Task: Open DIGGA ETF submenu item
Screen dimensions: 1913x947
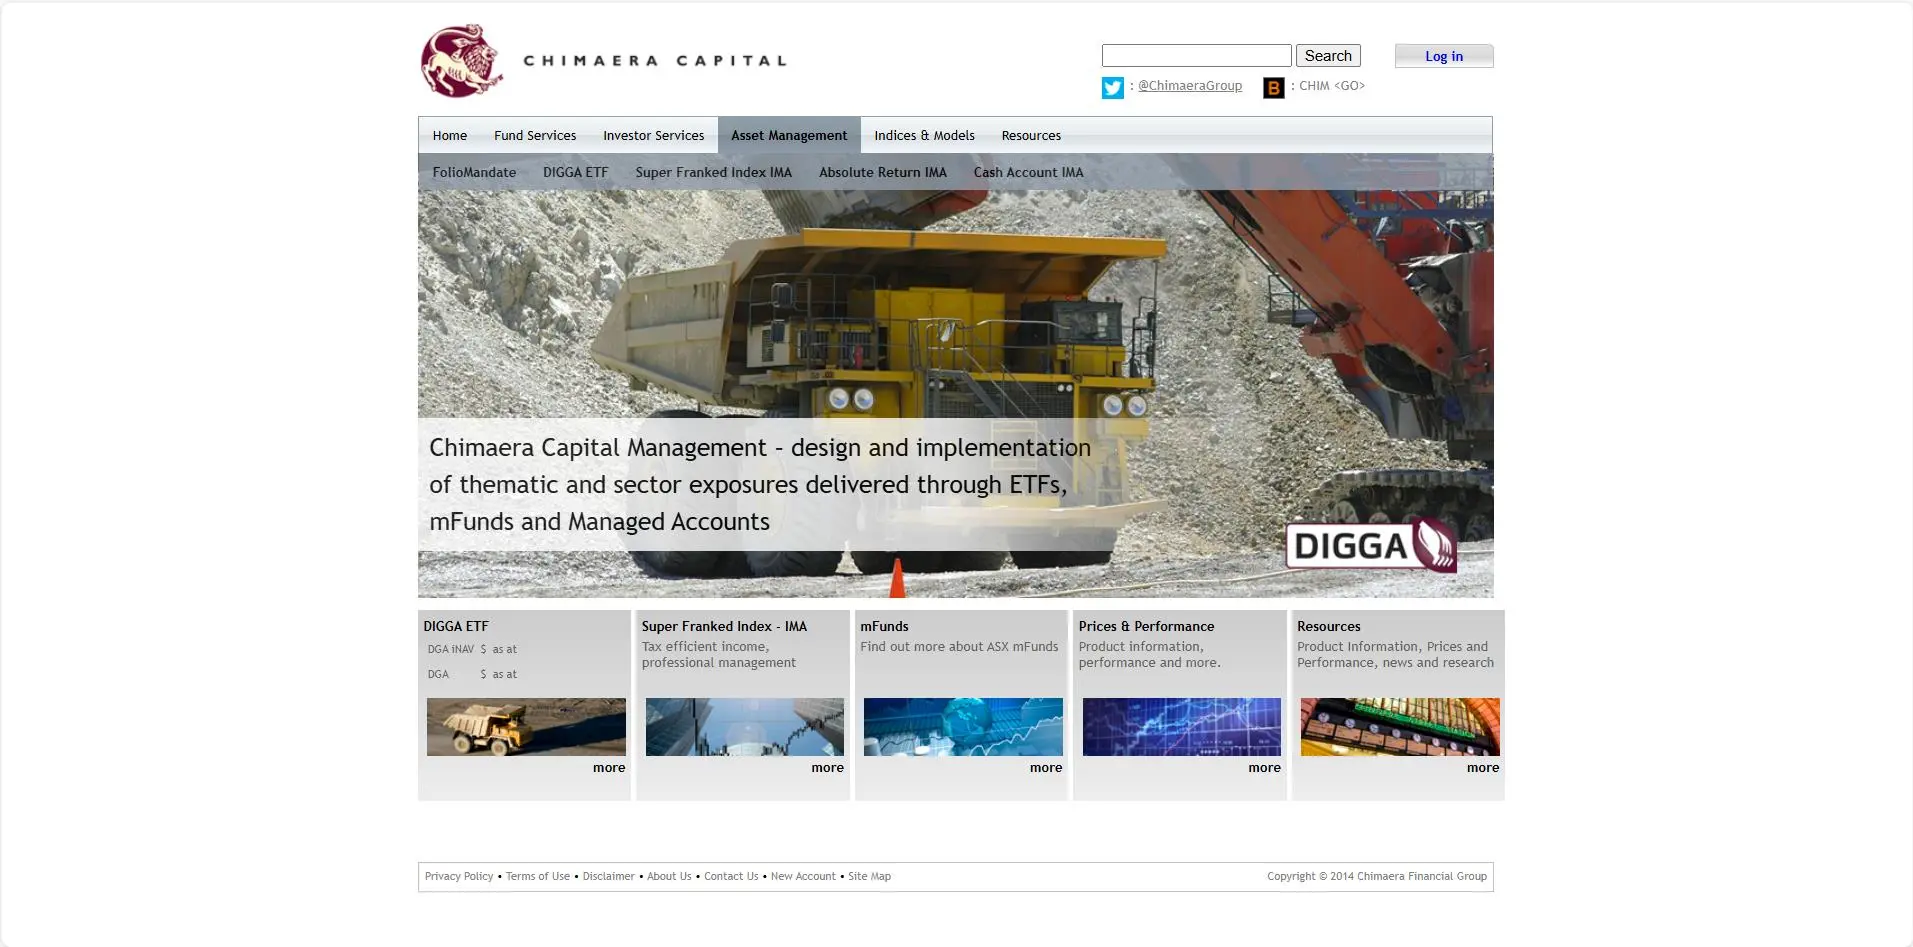Action: pos(575,172)
